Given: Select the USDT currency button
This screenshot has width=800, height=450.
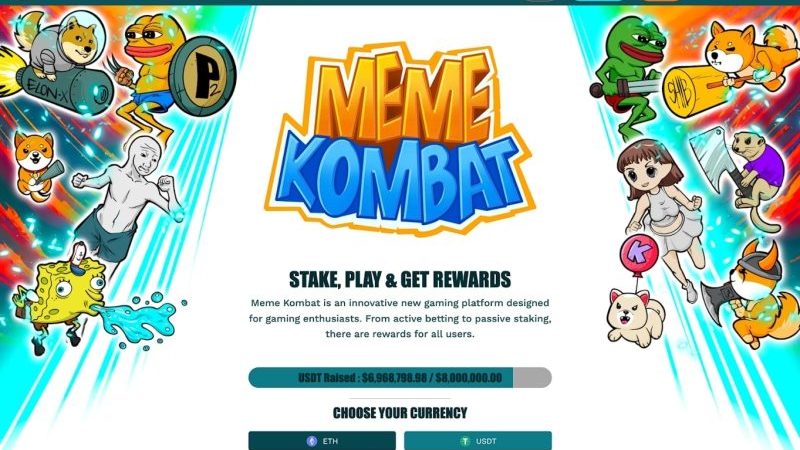Looking at the screenshot, I should pyautogui.click(x=478, y=440).
